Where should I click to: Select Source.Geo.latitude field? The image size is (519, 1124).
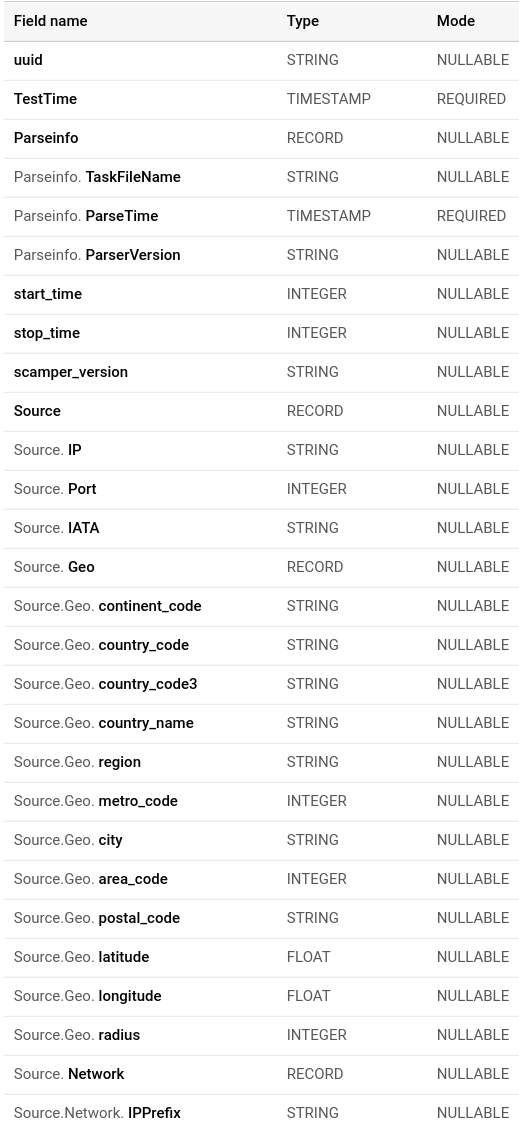[x=81, y=957]
